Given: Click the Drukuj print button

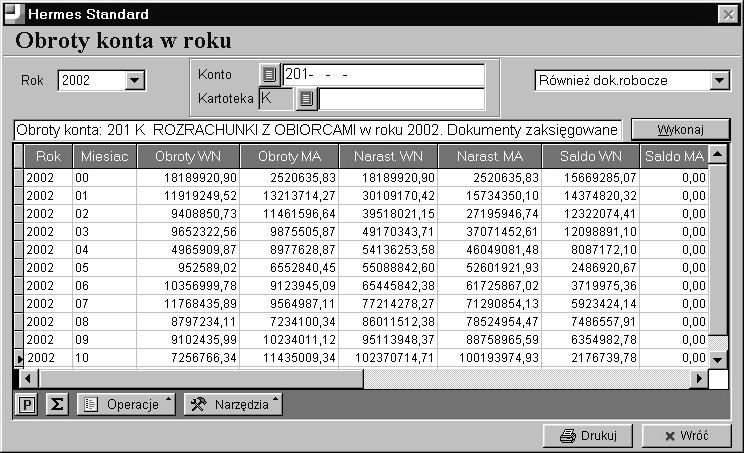Looking at the screenshot, I should pyautogui.click(x=588, y=435).
